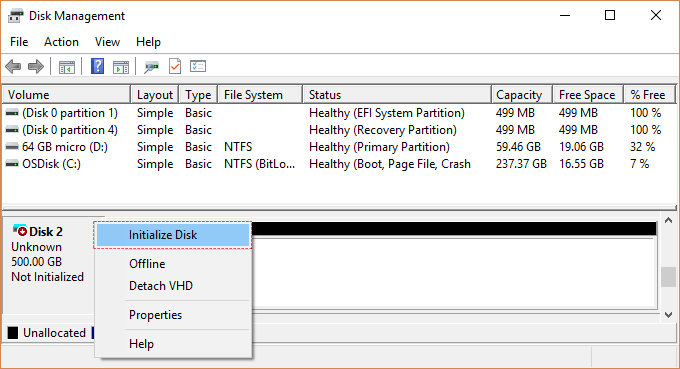
Task: Minimize the Disk Management window
Action: pos(565,16)
